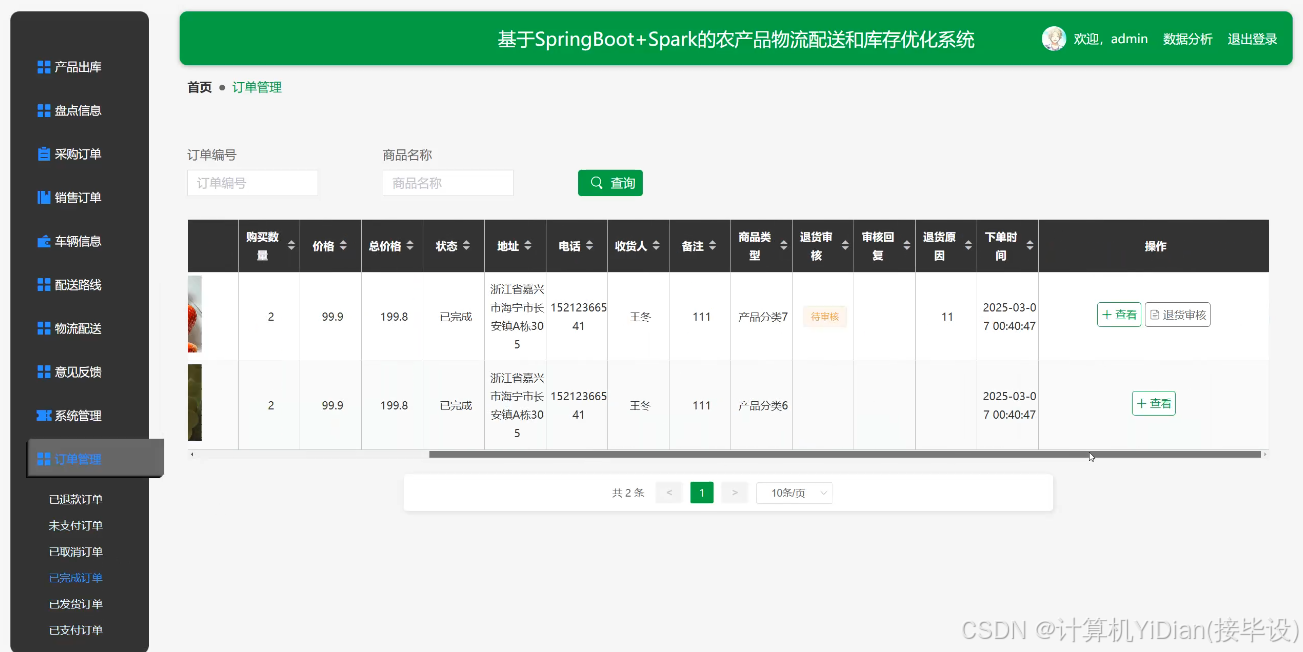Open 产品出库 menu item
This screenshot has height=652, width=1303.
click(x=78, y=67)
